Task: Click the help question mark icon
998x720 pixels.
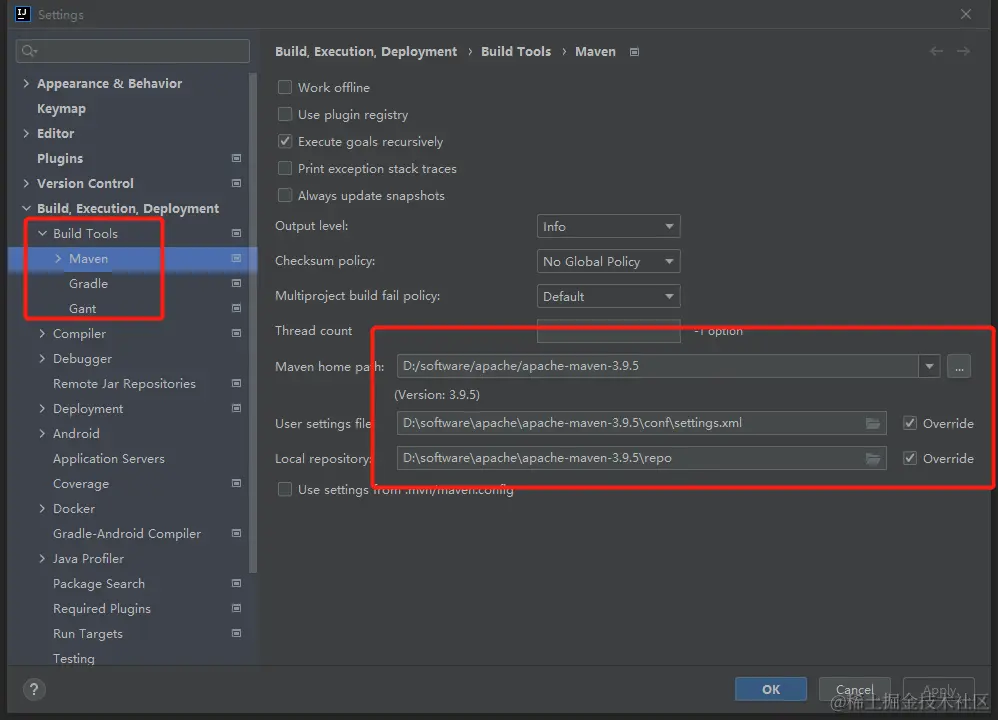Action: pyautogui.click(x=34, y=689)
